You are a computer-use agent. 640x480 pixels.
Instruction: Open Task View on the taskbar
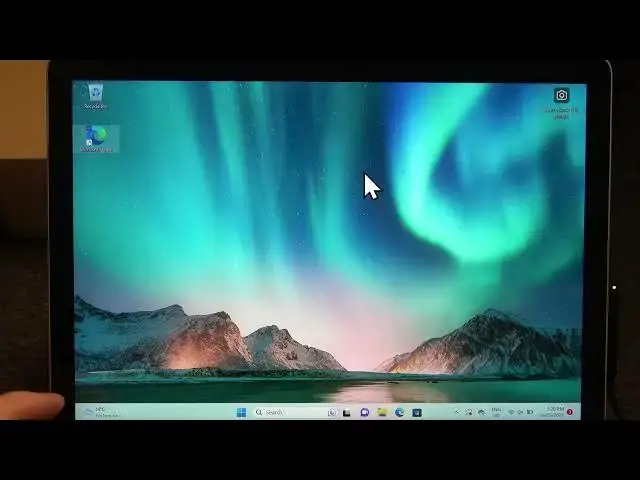pos(347,413)
